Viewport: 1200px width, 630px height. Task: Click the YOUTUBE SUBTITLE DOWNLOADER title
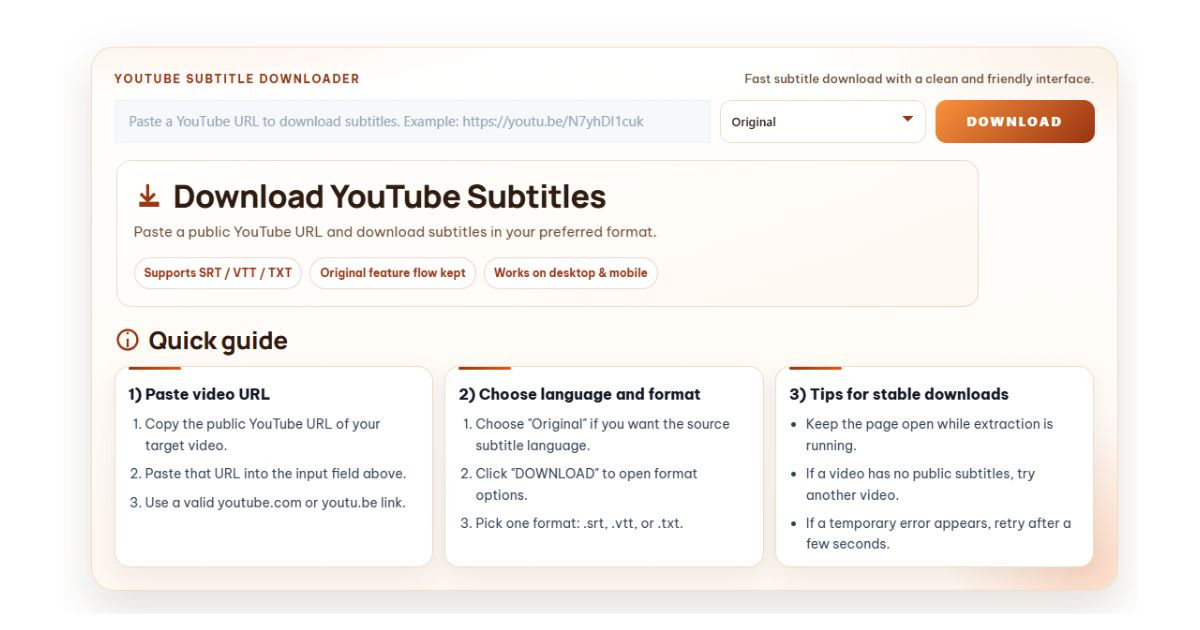[x=237, y=79]
